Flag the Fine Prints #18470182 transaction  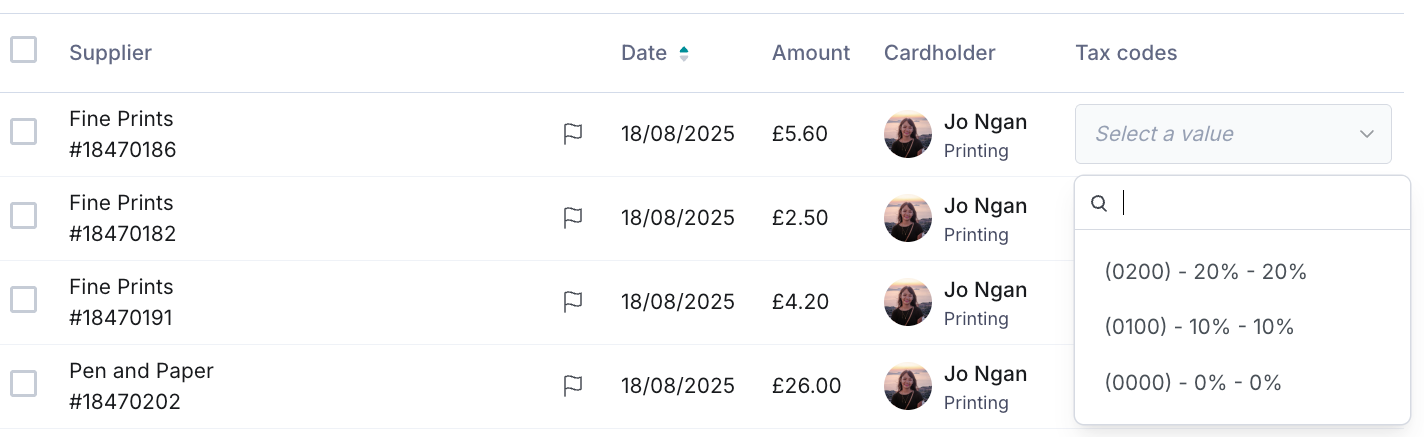coord(572,218)
